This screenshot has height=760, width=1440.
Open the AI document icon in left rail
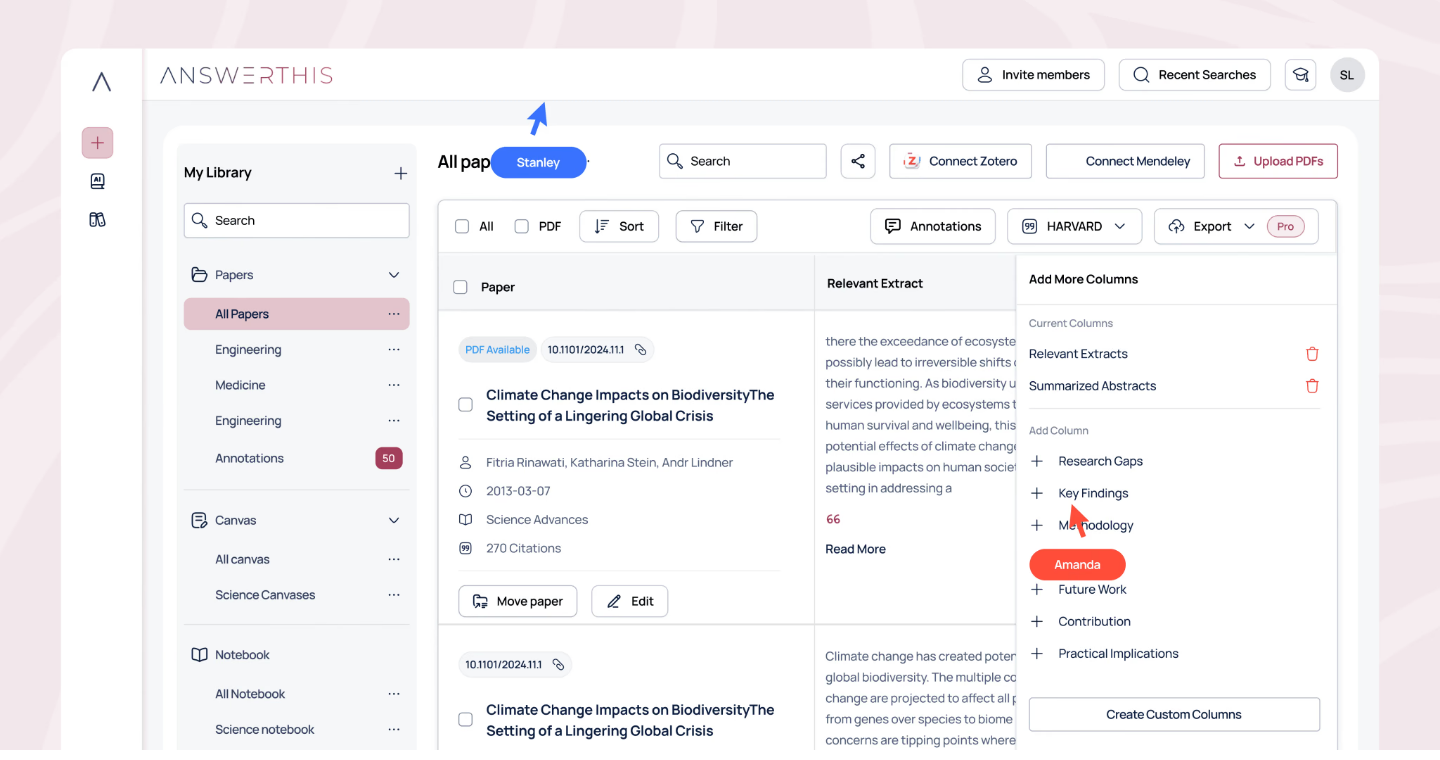point(97,181)
